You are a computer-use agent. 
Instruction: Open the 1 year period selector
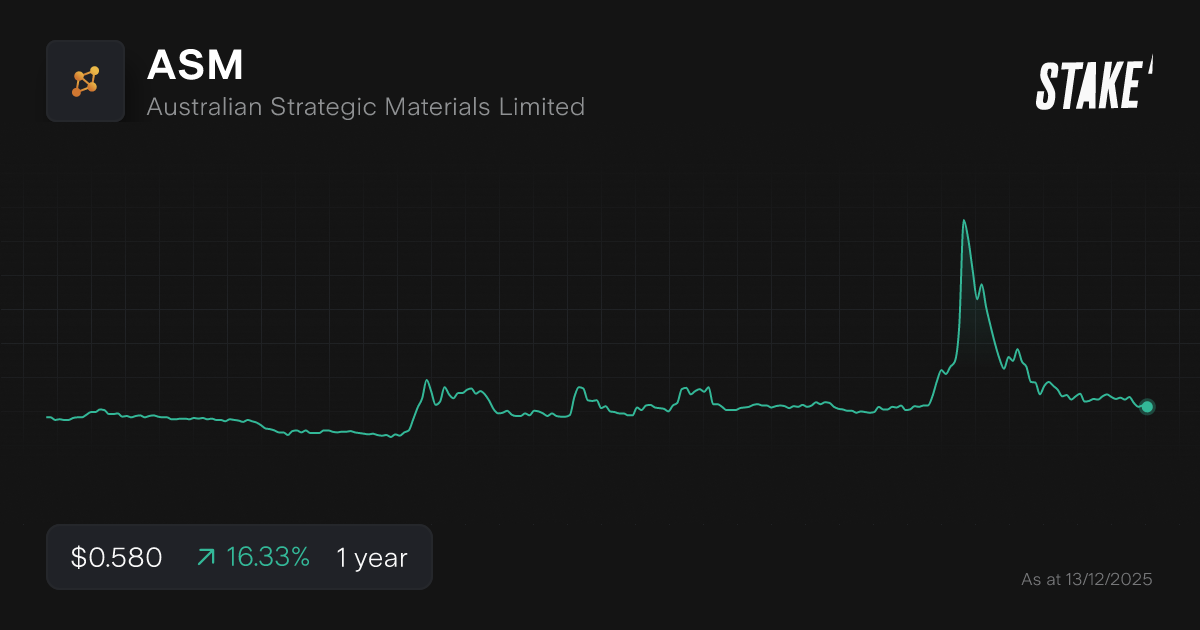click(x=371, y=558)
